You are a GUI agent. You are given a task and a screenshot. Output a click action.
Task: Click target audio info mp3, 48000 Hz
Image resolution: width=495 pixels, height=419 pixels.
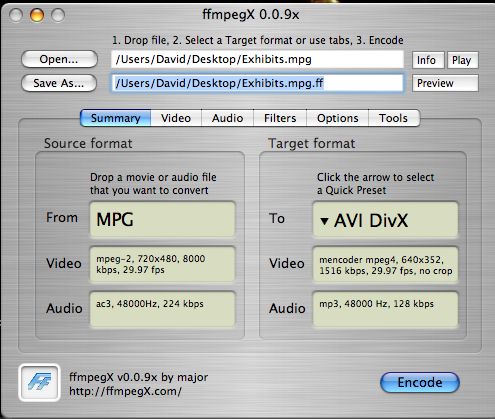click(385, 309)
